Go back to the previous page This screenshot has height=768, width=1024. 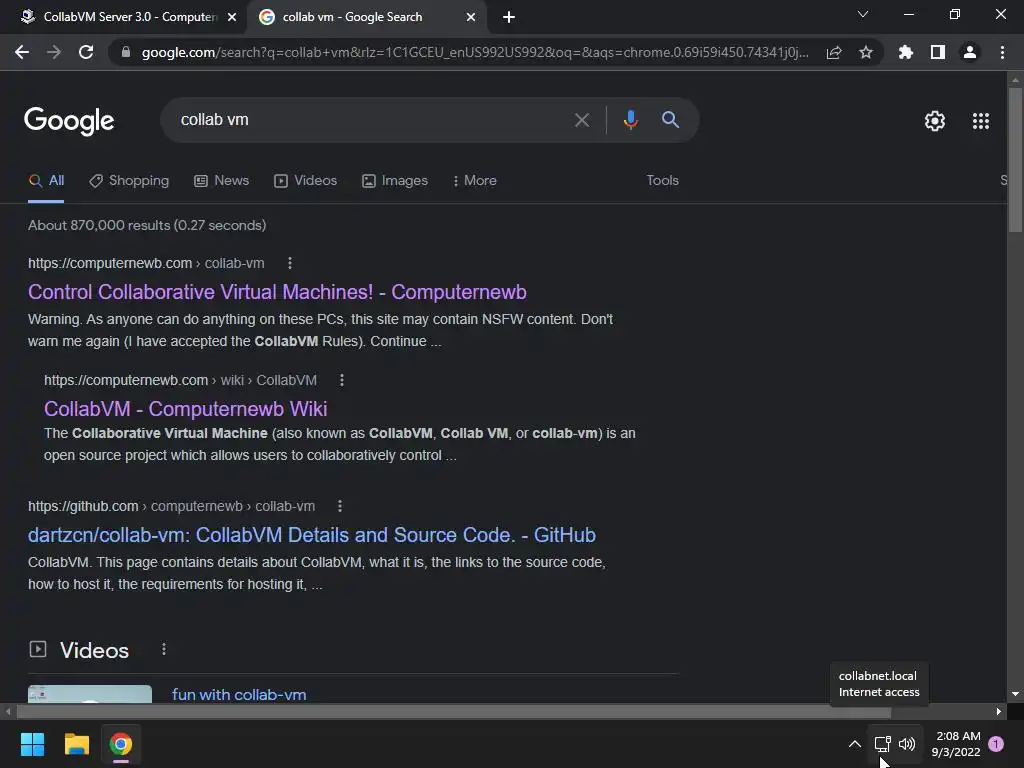tap(22, 52)
